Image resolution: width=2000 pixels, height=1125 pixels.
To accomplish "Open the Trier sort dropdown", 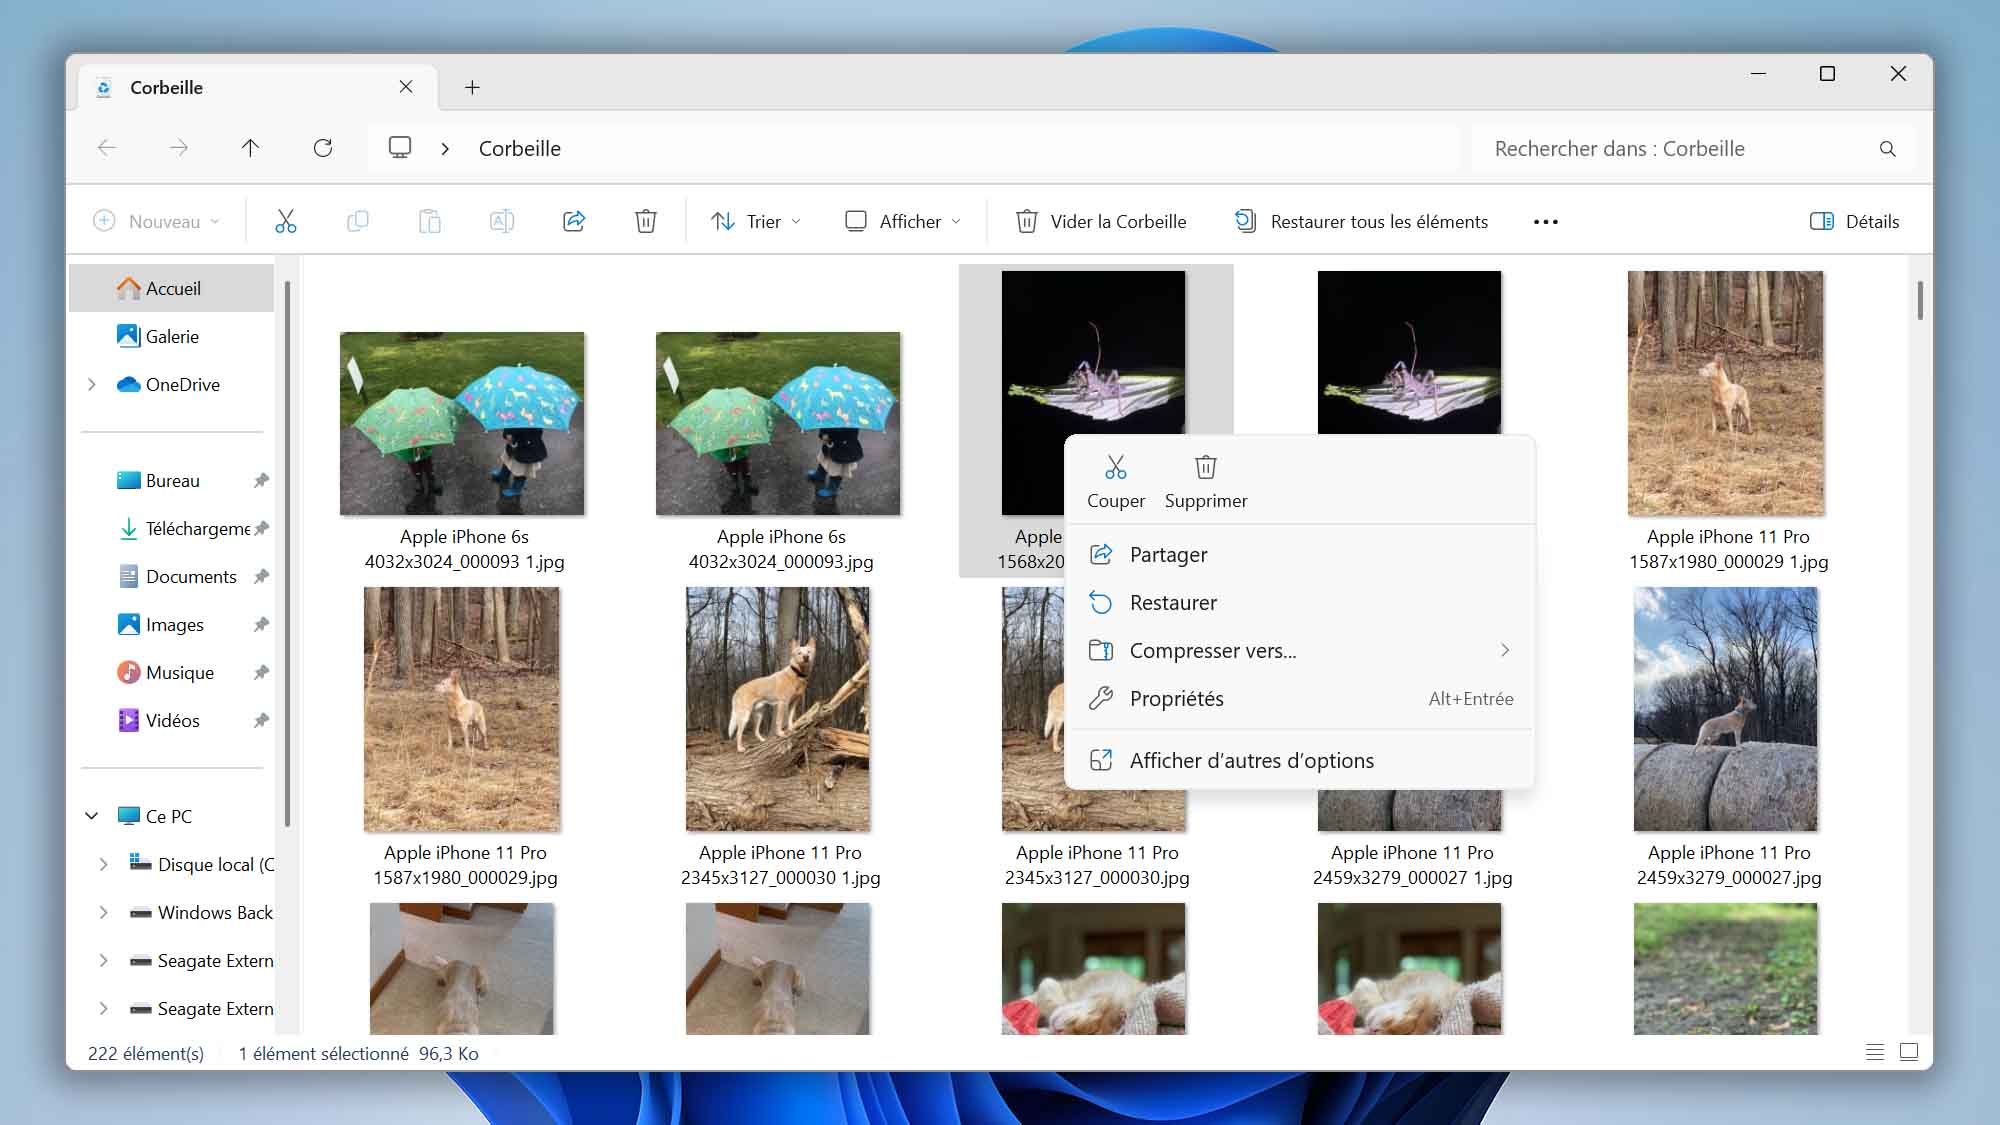I will click(x=756, y=221).
